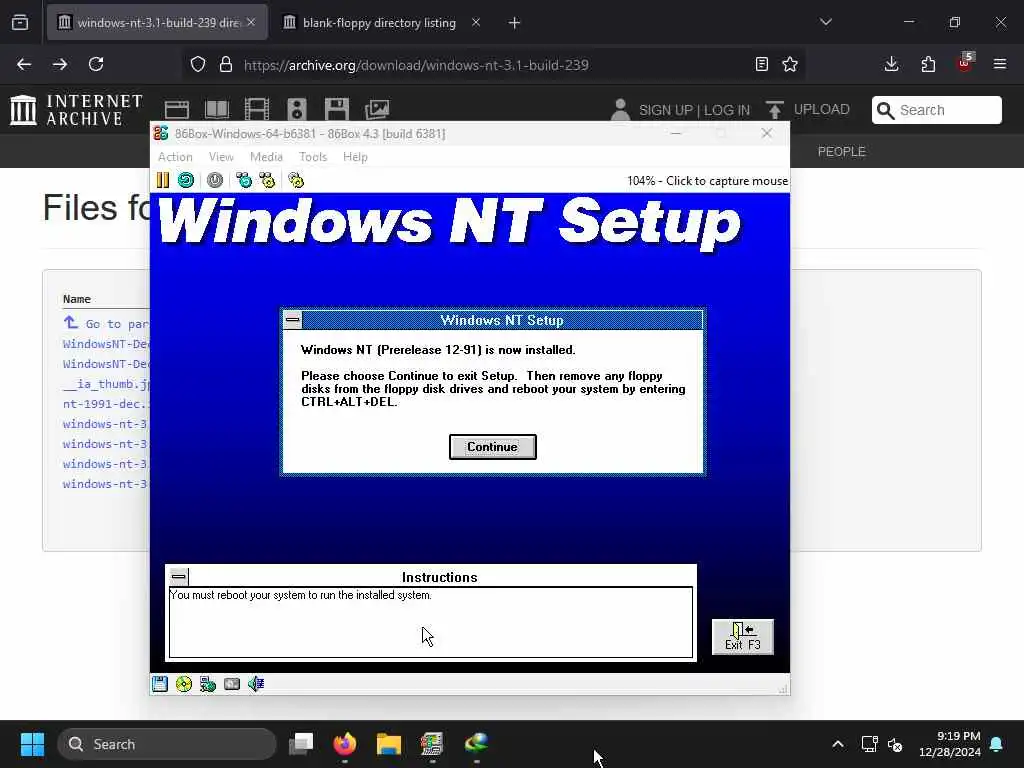
Task: Show hidden system tray icons chevron
Action: (x=838, y=744)
